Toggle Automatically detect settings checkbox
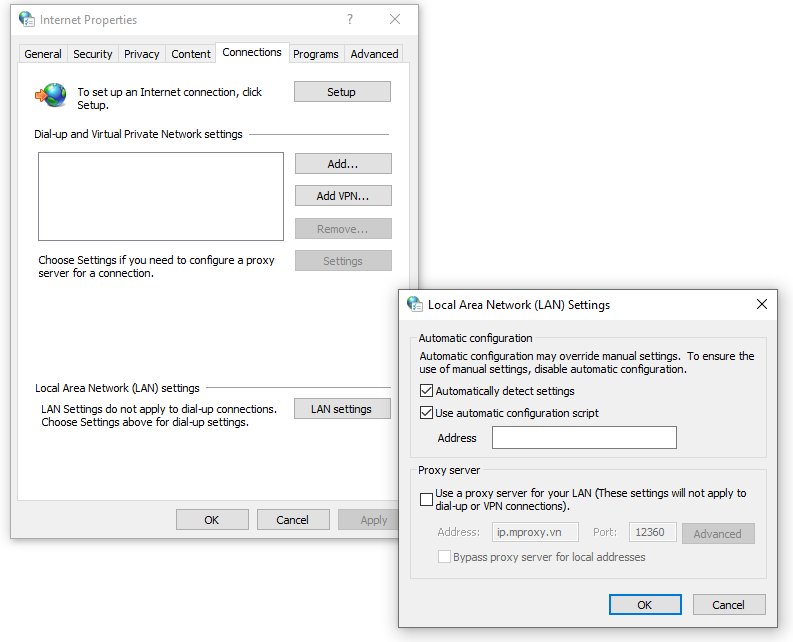 [426, 391]
